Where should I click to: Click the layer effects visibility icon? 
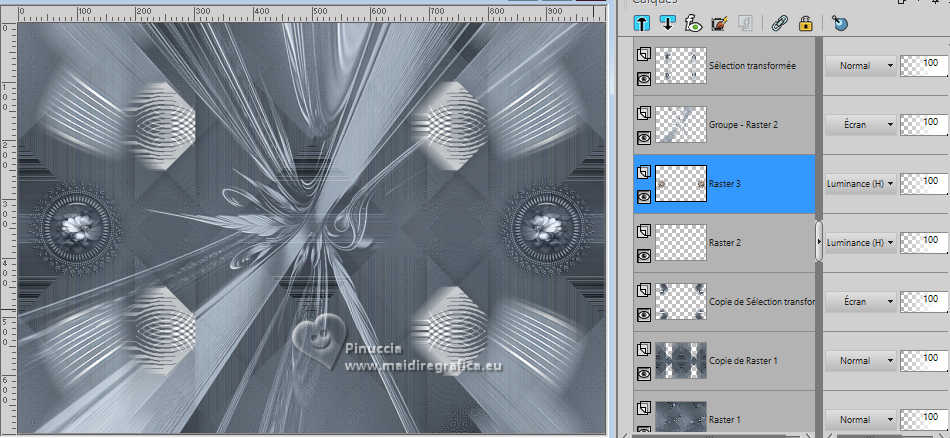[693, 24]
